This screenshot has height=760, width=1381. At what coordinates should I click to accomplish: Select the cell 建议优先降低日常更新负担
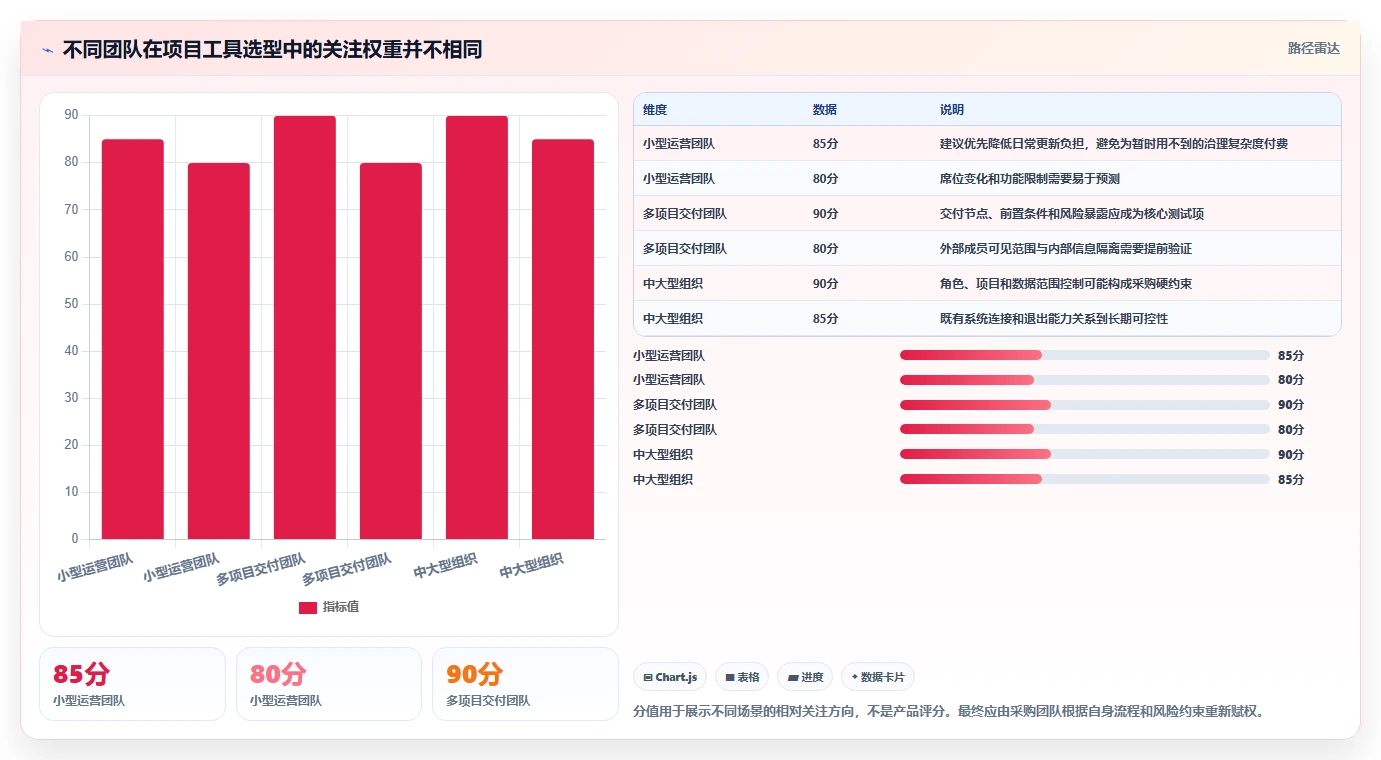[x=1114, y=144]
